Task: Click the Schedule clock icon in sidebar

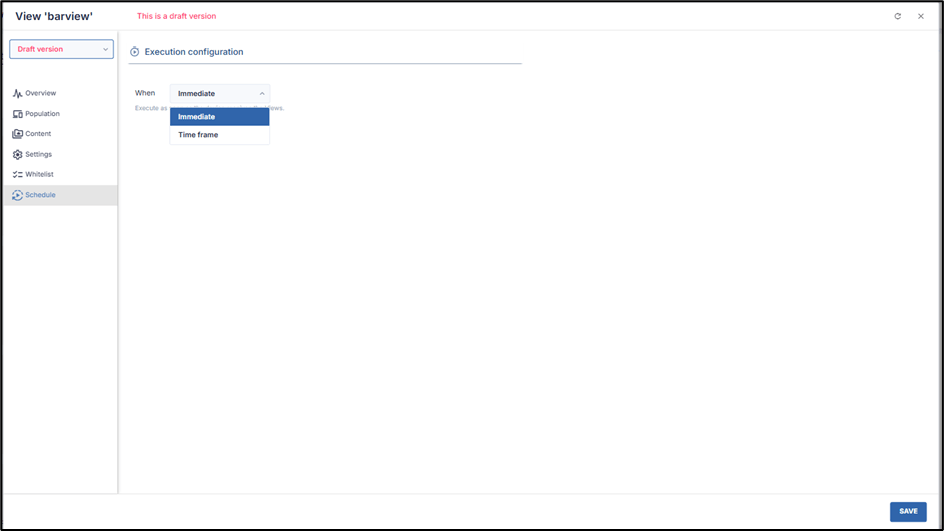Action: point(17,196)
